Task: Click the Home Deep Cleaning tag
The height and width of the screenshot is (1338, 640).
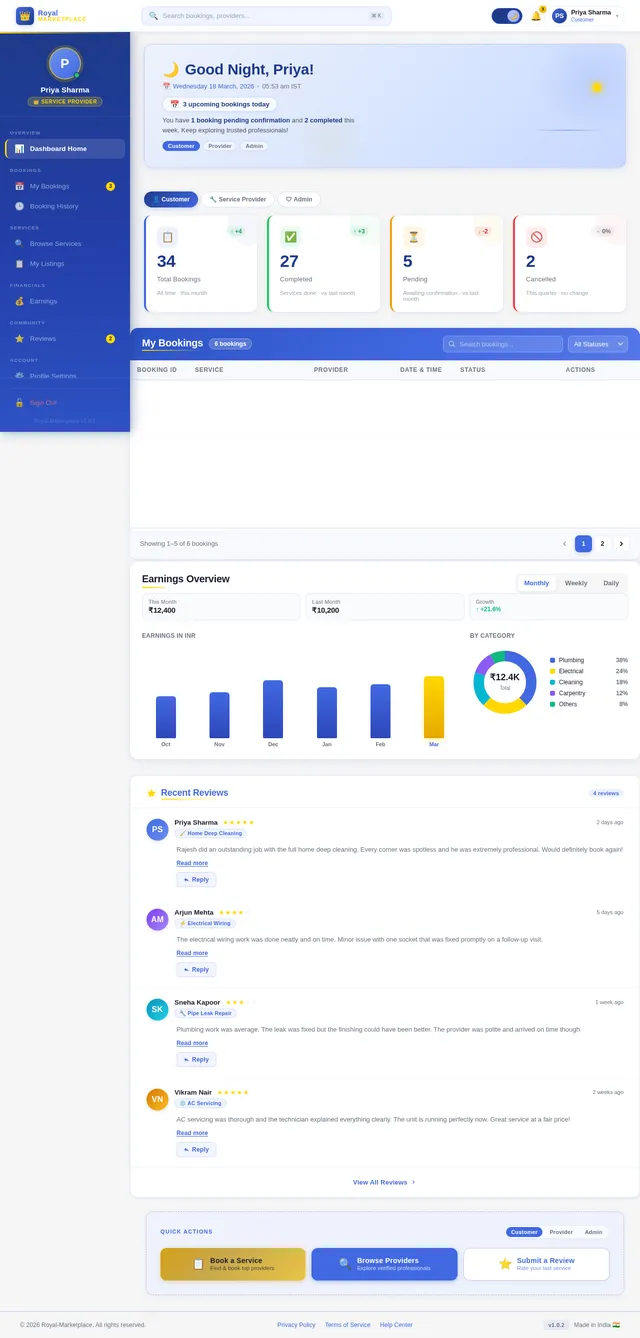Action: (x=210, y=833)
